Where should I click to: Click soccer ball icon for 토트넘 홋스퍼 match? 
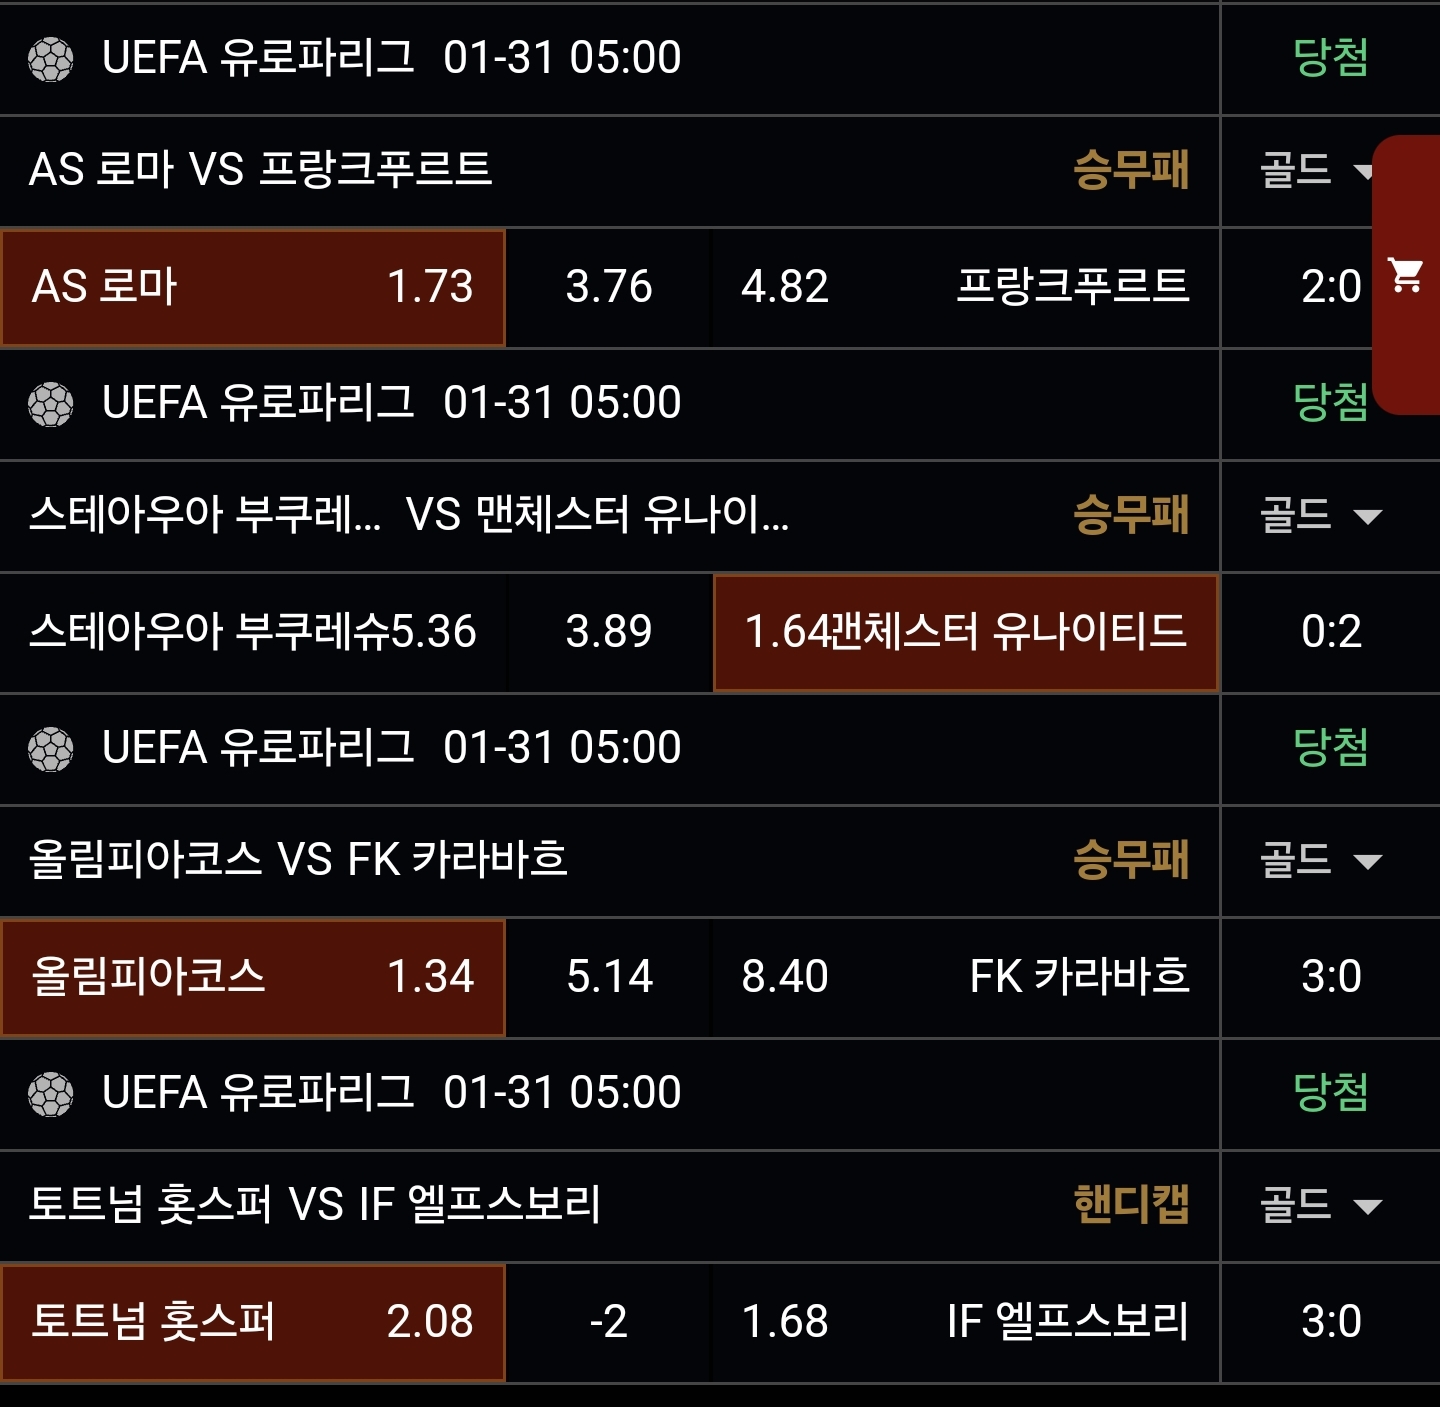[x=50, y=1094]
